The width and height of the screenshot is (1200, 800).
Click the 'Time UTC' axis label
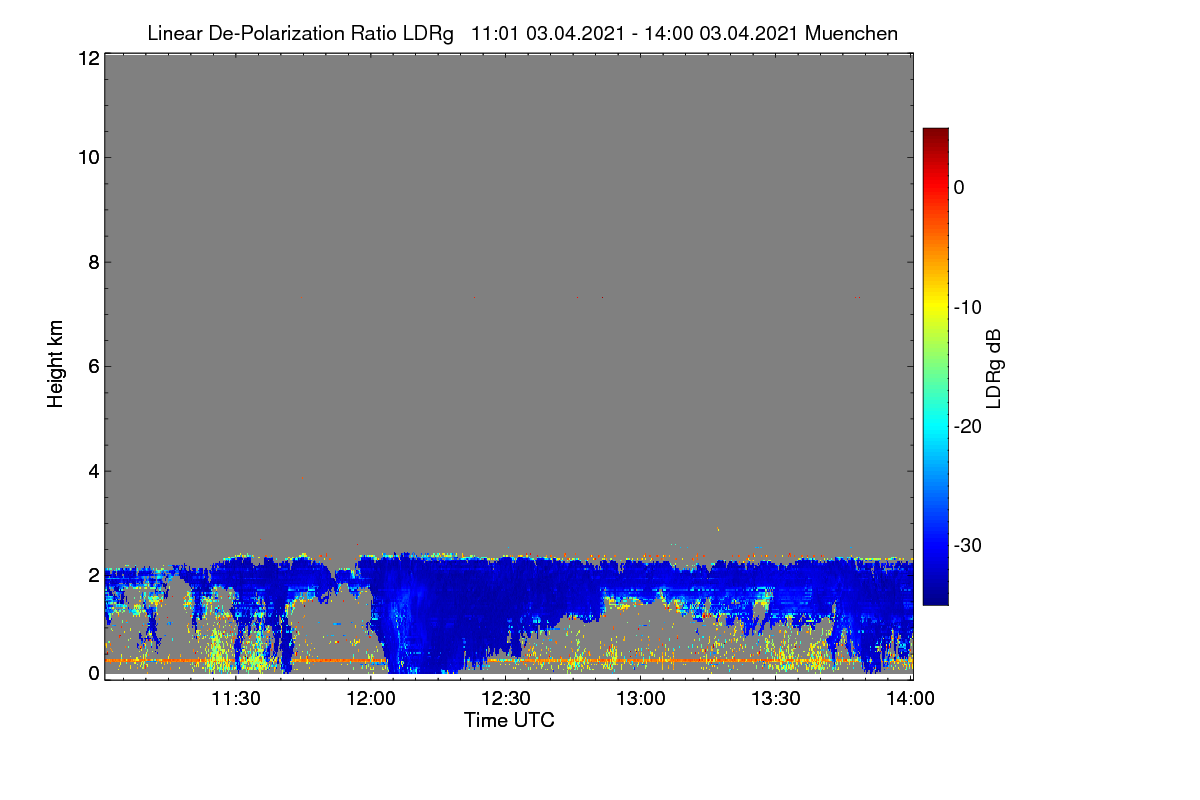[509, 720]
